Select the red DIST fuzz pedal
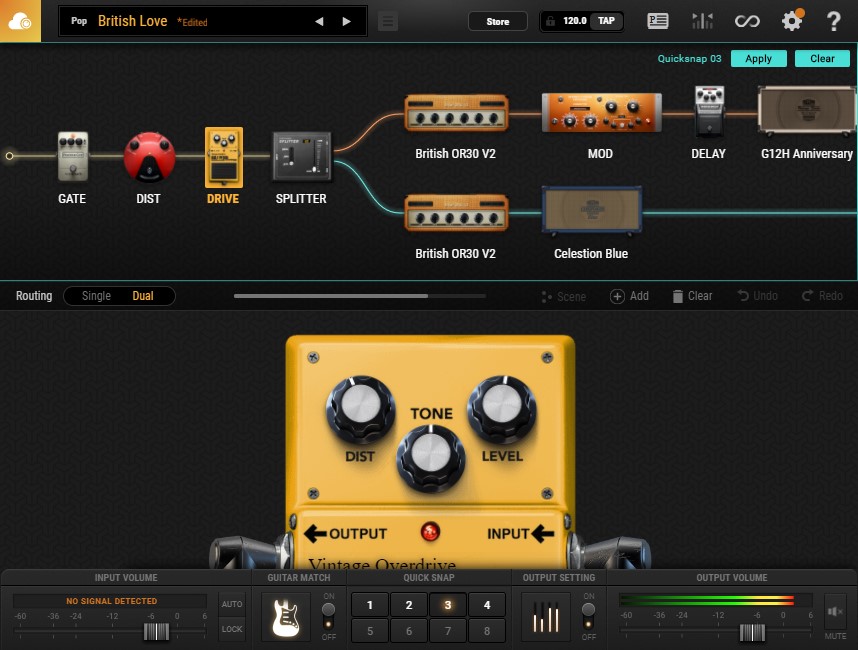858x650 pixels. click(x=149, y=156)
